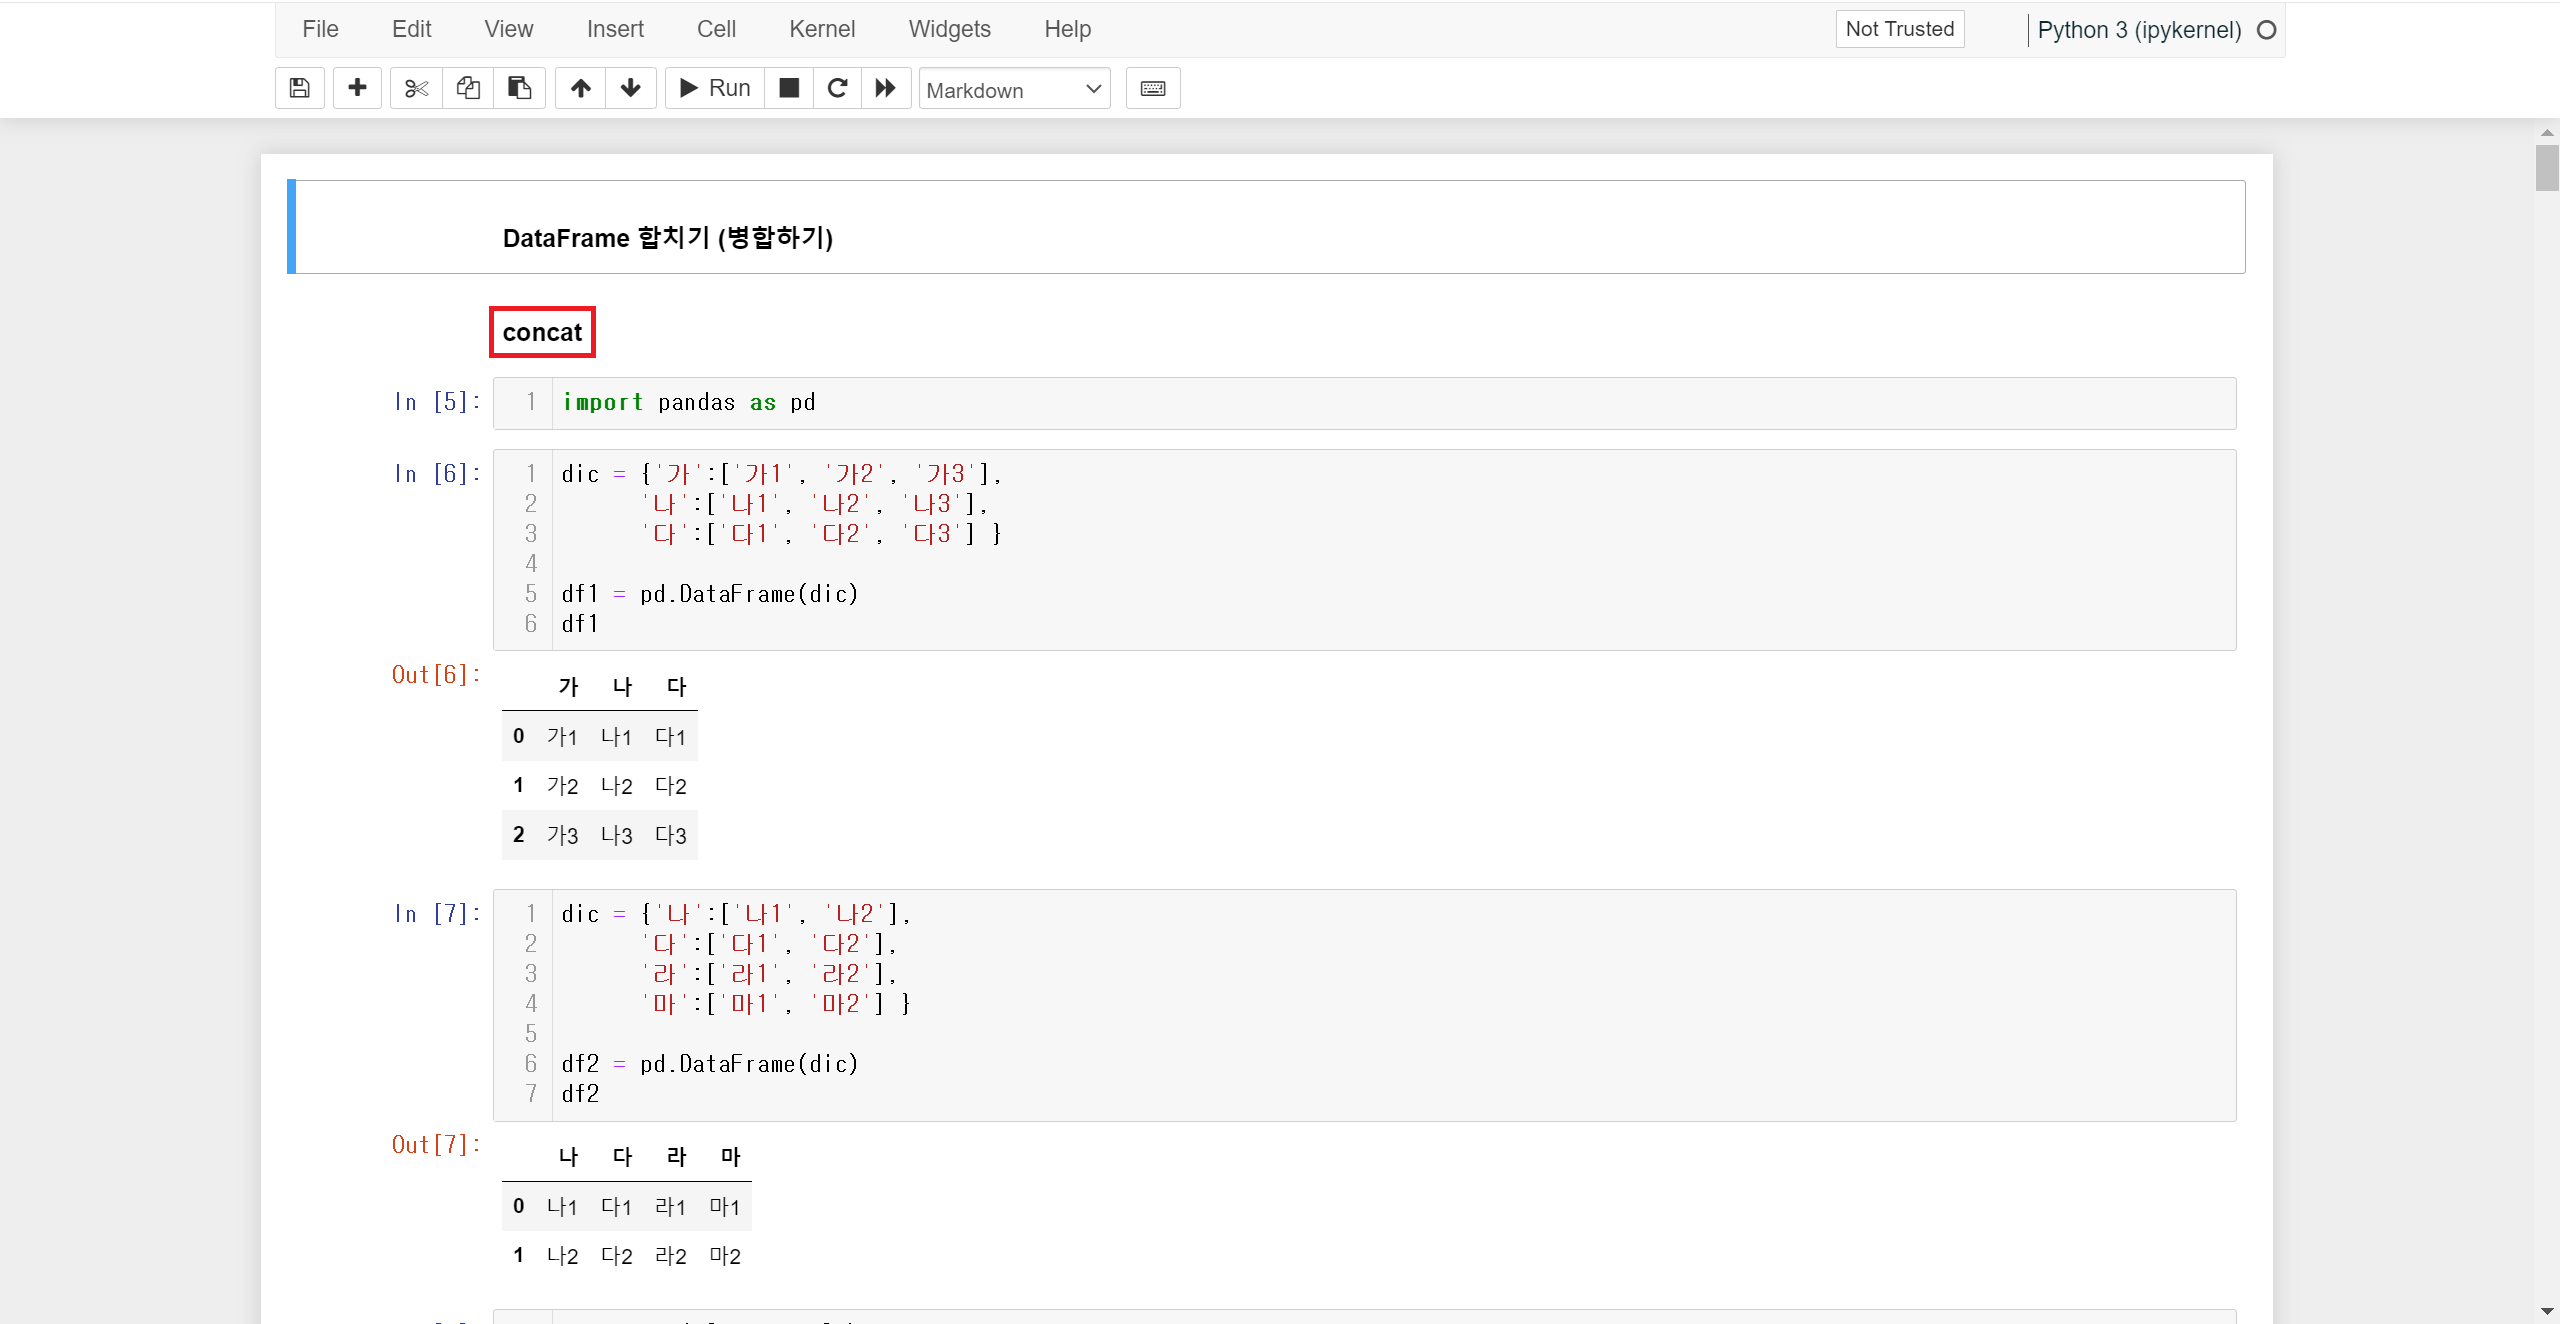Viewport: 2560px width, 1324px height.
Task: Copy selected cells icon
Action: [x=468, y=88]
